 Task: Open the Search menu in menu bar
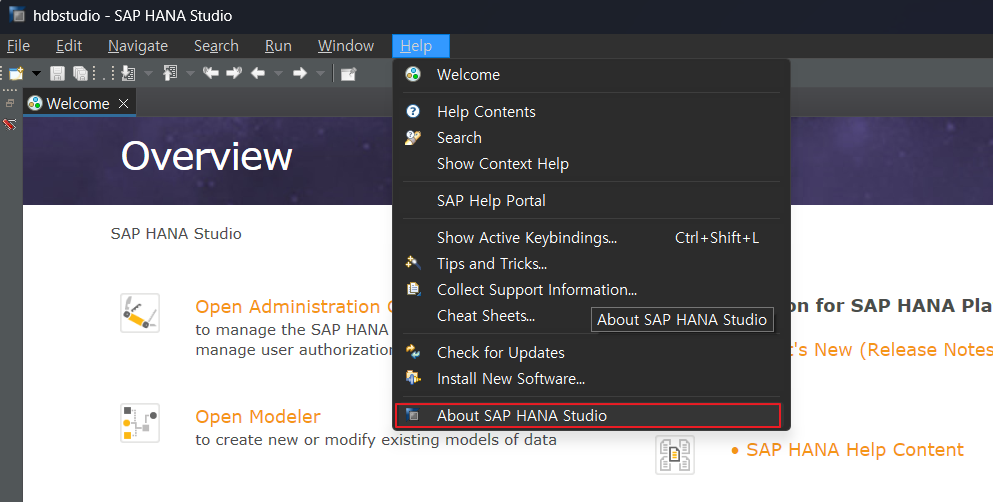tap(216, 46)
